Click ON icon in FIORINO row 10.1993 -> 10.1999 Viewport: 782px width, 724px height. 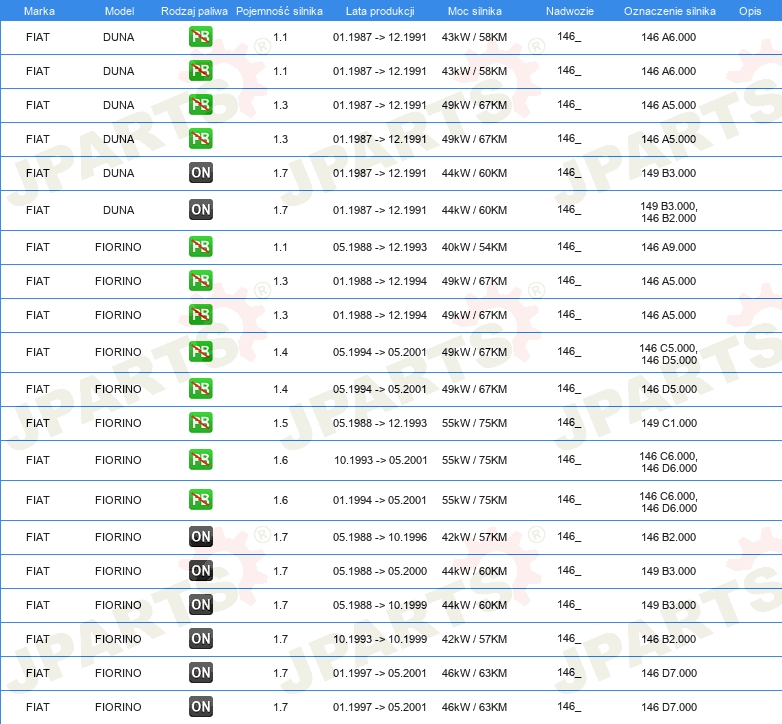(x=201, y=638)
